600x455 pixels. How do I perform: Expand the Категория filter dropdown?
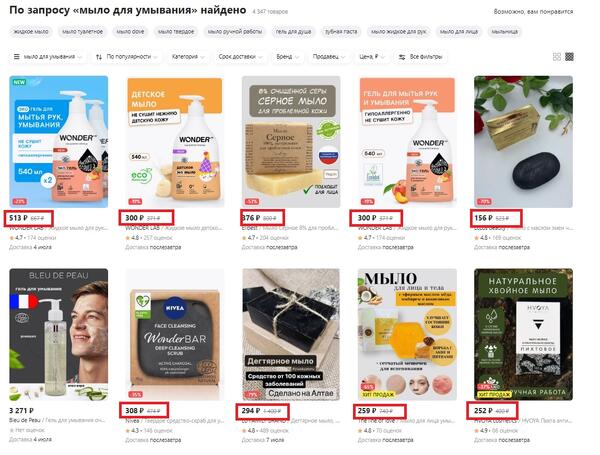[x=188, y=57]
